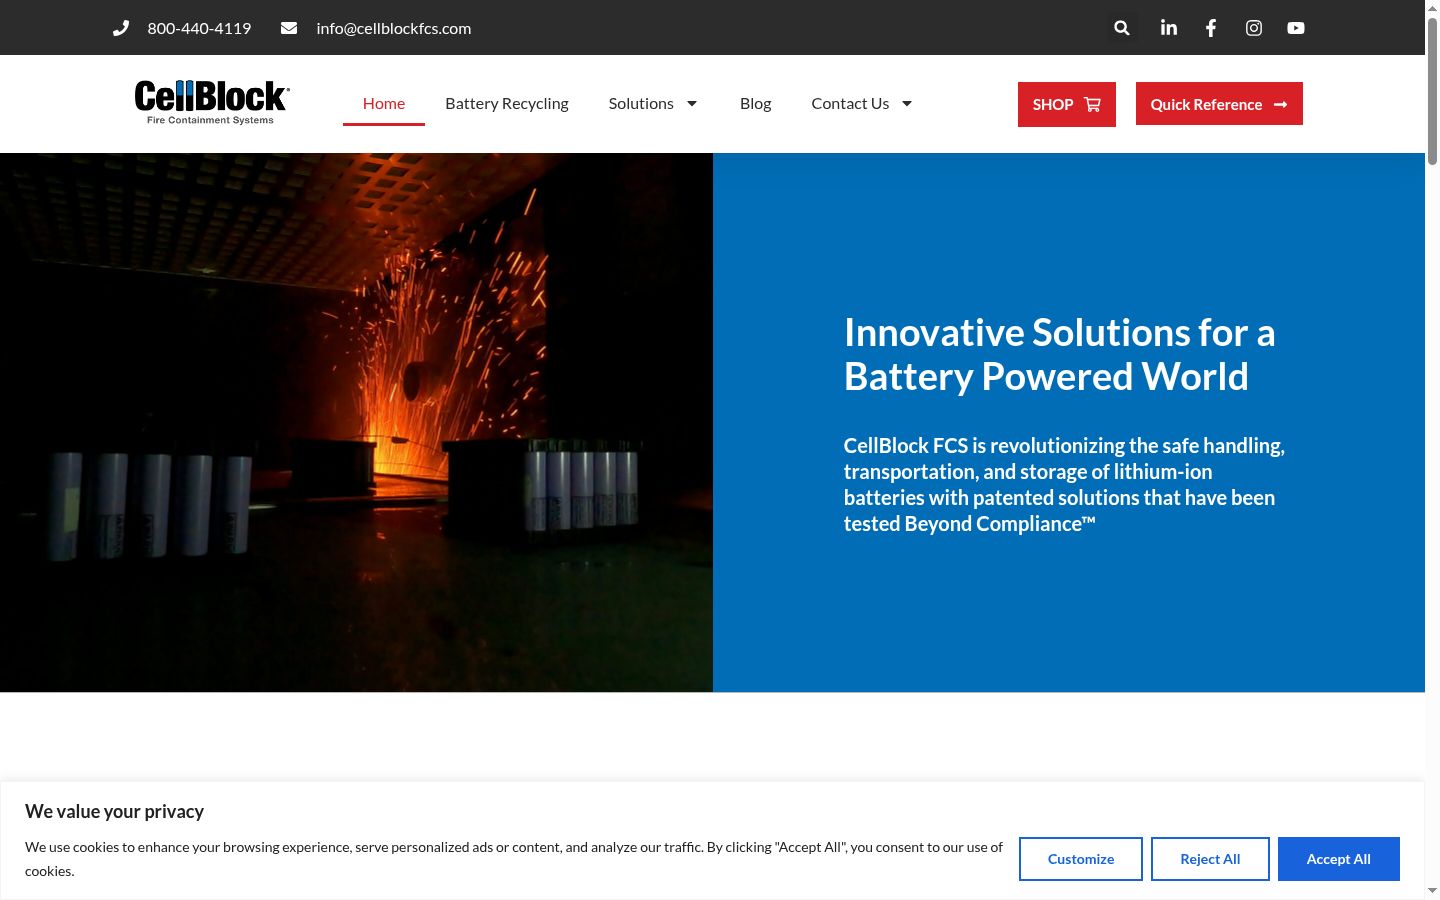Screen dimensions: 1440x900
Task: Open the search icon in top bar
Action: click(1122, 28)
